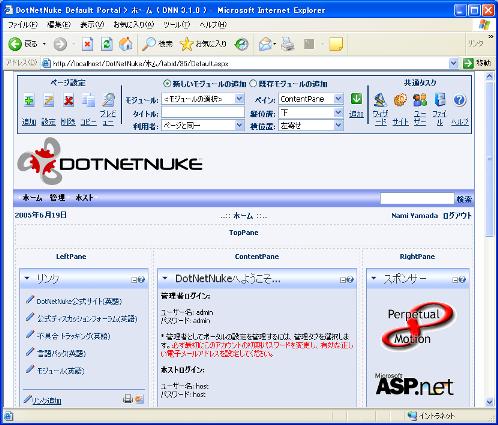Image resolution: width=498 pixels, height=425 pixels.
Task: Expand action menu arrow of リンク module
Action: click(27, 278)
